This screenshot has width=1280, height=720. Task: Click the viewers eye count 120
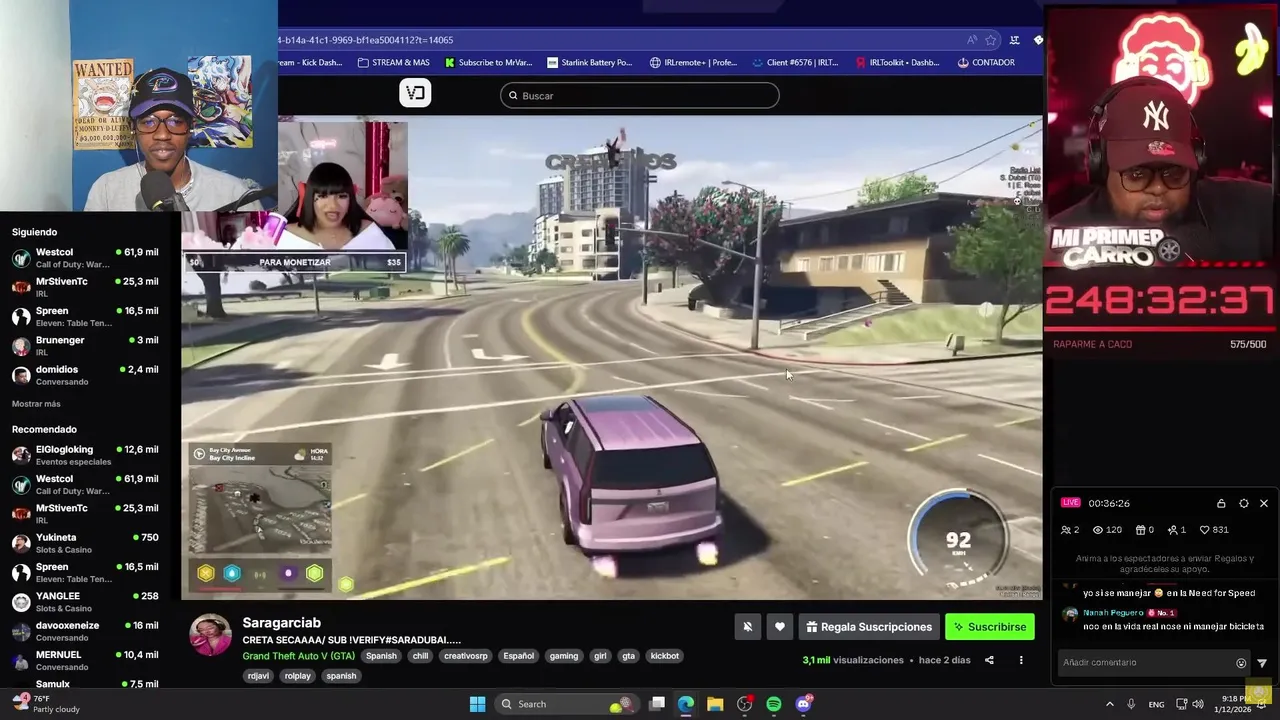(1107, 530)
